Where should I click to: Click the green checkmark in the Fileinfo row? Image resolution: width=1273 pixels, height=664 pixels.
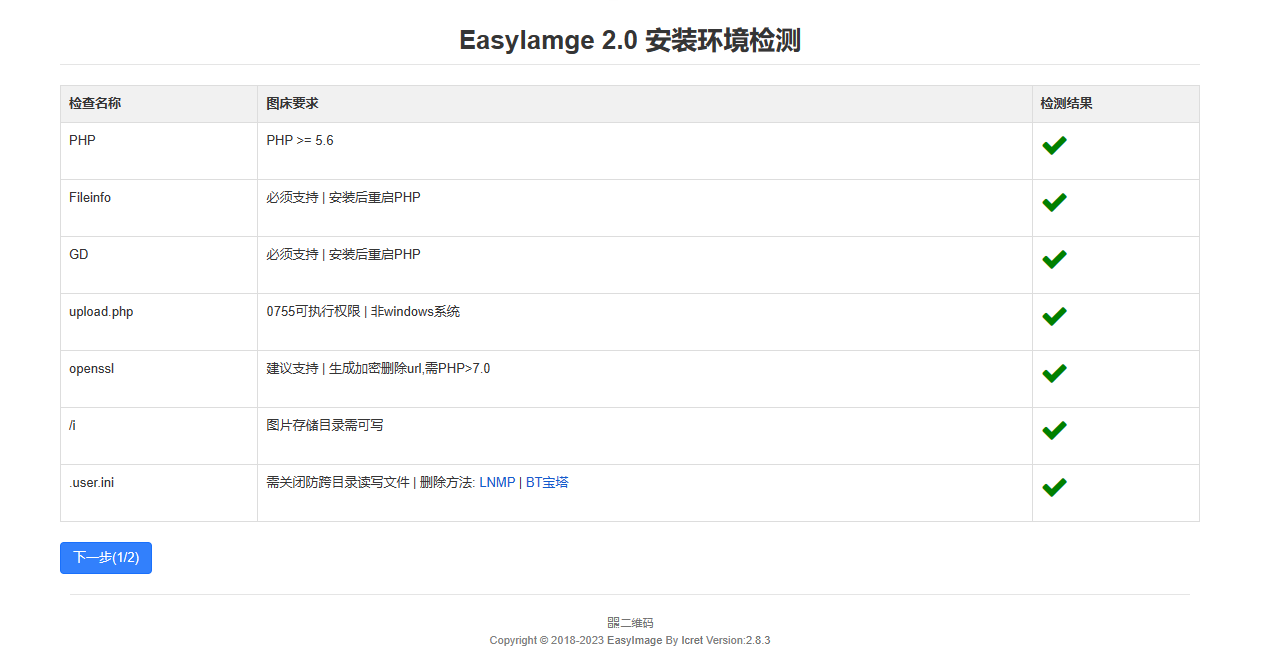pos(1054,203)
